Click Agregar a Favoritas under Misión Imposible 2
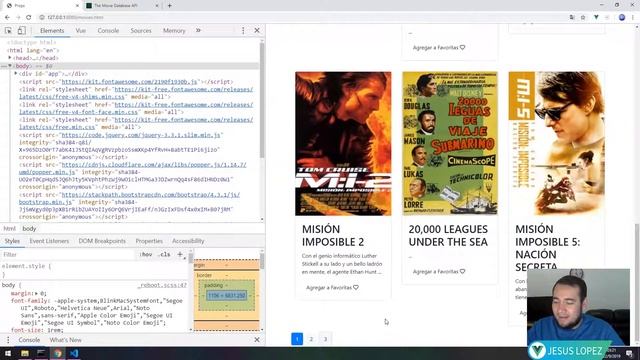This screenshot has height=360, width=640. (x=332, y=287)
